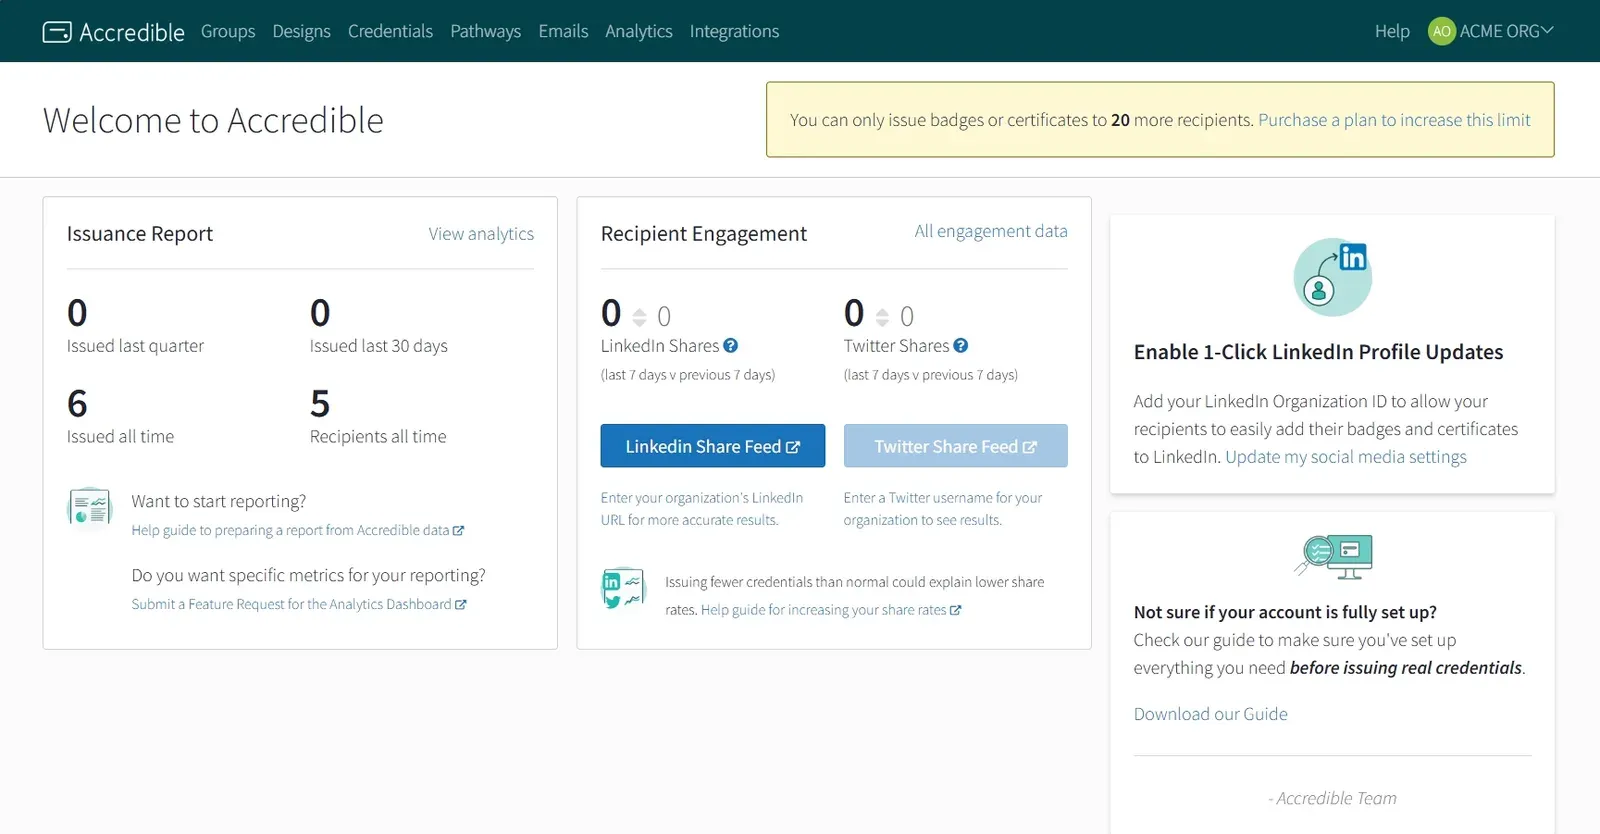Click the report document icon
Viewport: 1600px width, 834px height.
click(x=90, y=508)
